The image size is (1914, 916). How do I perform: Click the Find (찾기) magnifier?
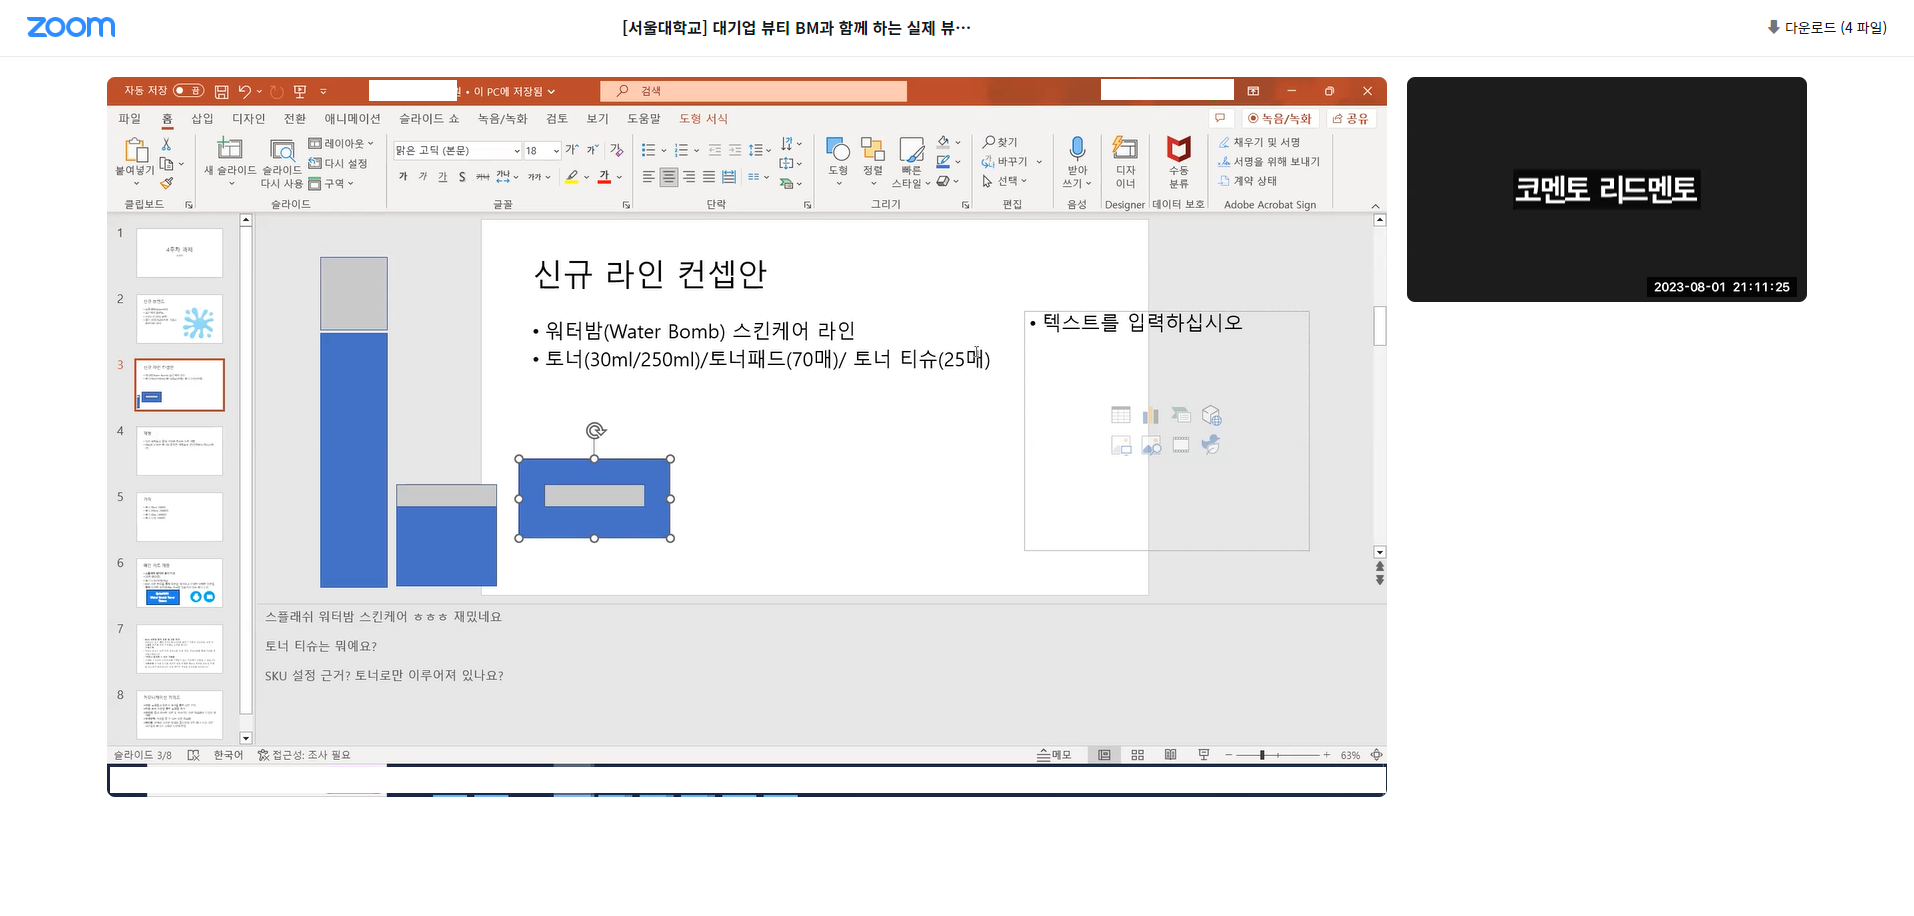[1000, 142]
